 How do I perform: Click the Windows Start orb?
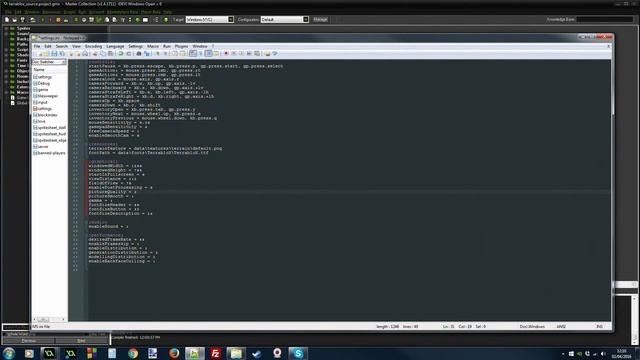pos(9,353)
